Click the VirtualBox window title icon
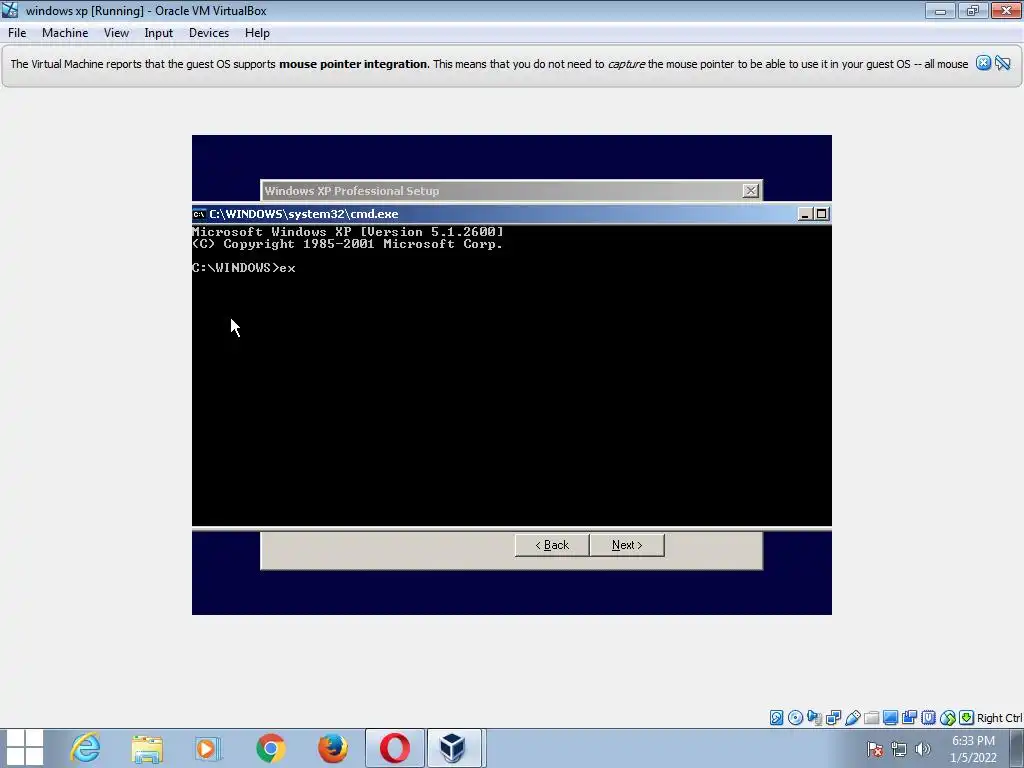This screenshot has width=1024, height=768. click(x=10, y=10)
